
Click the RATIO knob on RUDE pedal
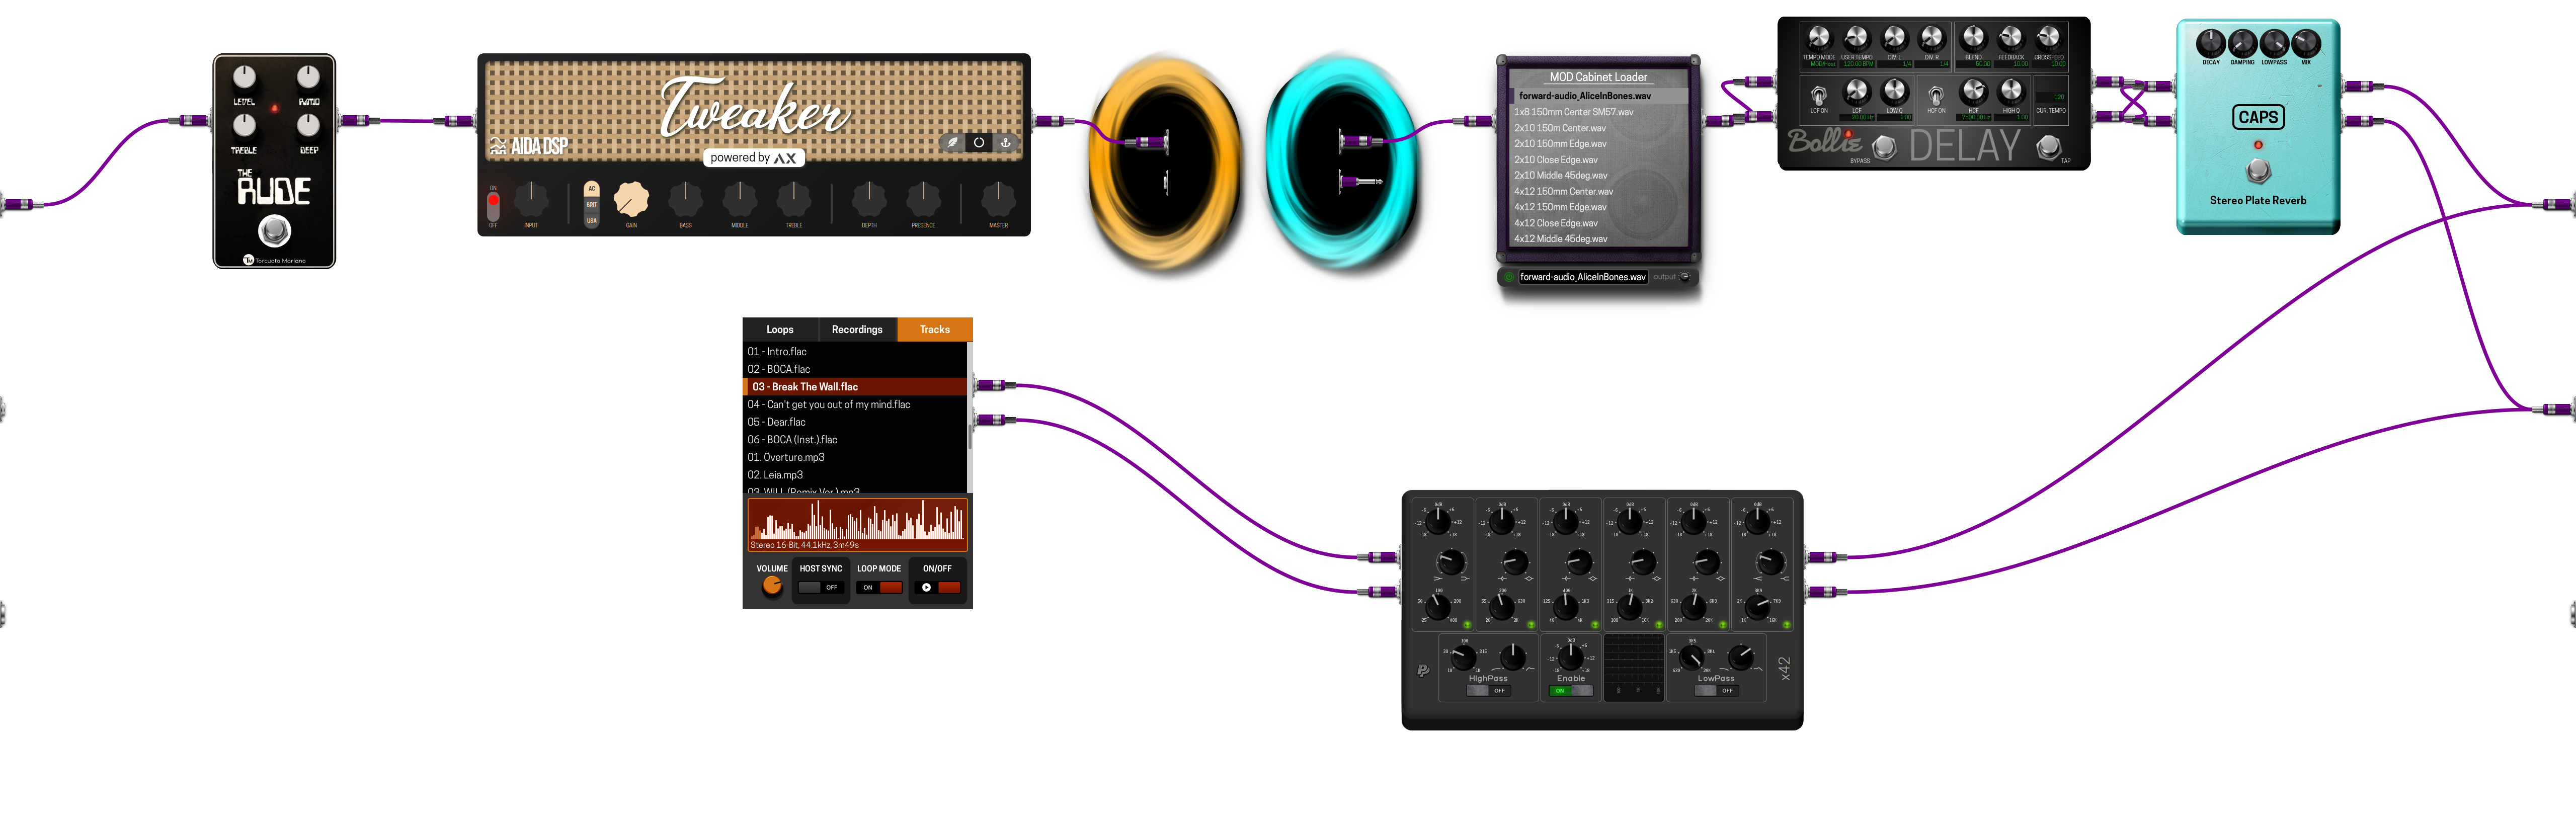pyautogui.click(x=308, y=77)
